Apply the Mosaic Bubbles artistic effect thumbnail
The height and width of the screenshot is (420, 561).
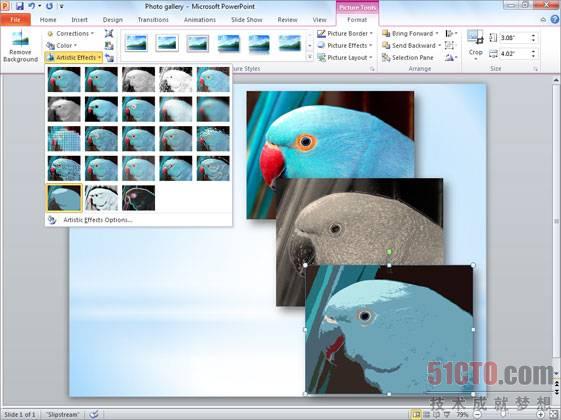176,138
